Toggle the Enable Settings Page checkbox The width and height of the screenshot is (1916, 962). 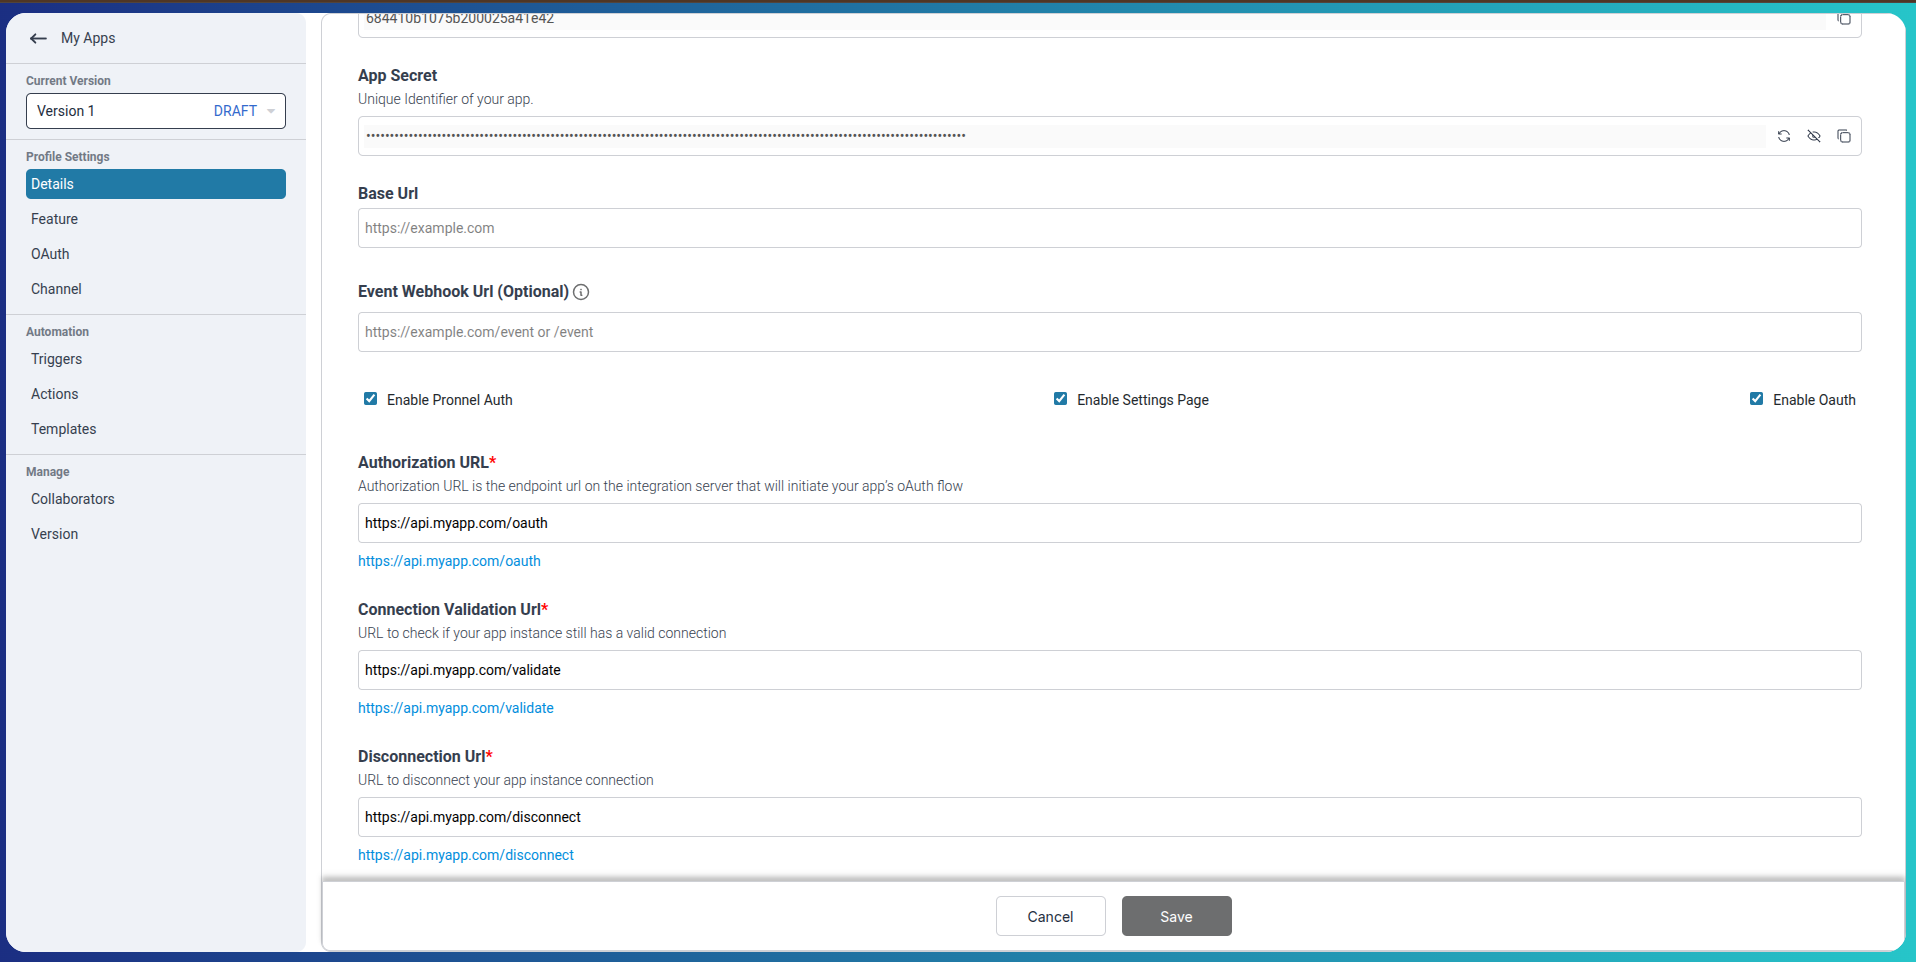(x=1060, y=399)
